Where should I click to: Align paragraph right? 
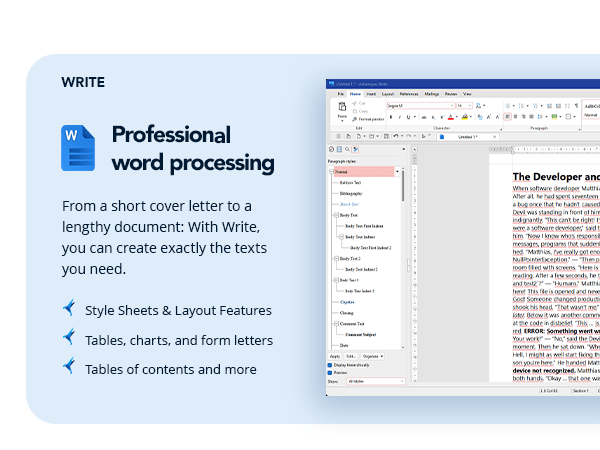(x=523, y=117)
